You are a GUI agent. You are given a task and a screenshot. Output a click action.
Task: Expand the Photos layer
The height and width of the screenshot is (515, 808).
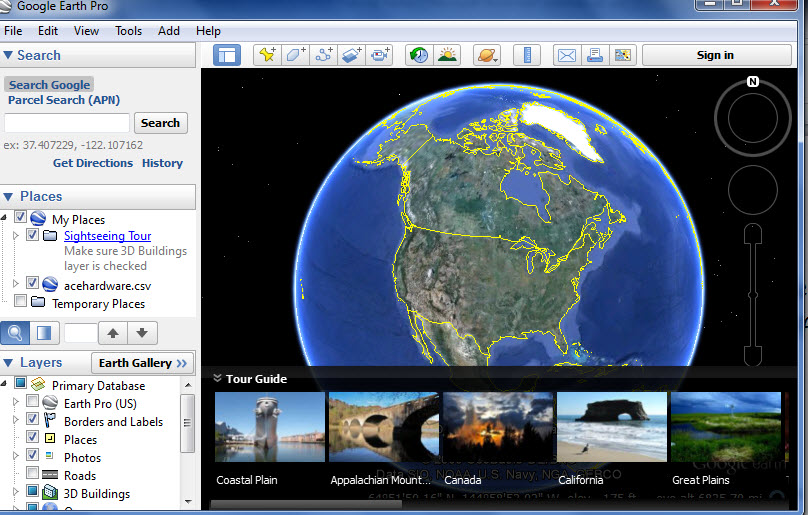pos(15,456)
